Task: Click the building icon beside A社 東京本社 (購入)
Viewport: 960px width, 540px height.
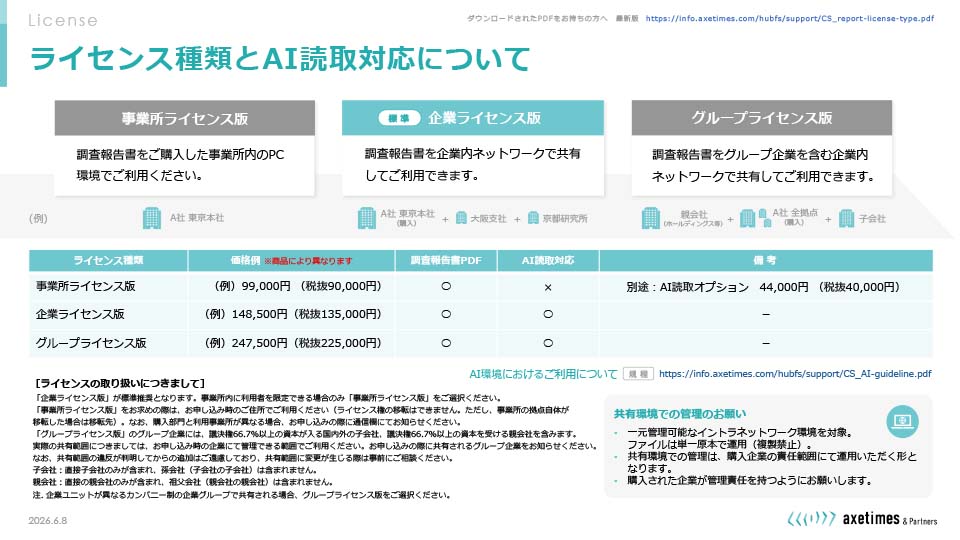Action: [x=366, y=218]
